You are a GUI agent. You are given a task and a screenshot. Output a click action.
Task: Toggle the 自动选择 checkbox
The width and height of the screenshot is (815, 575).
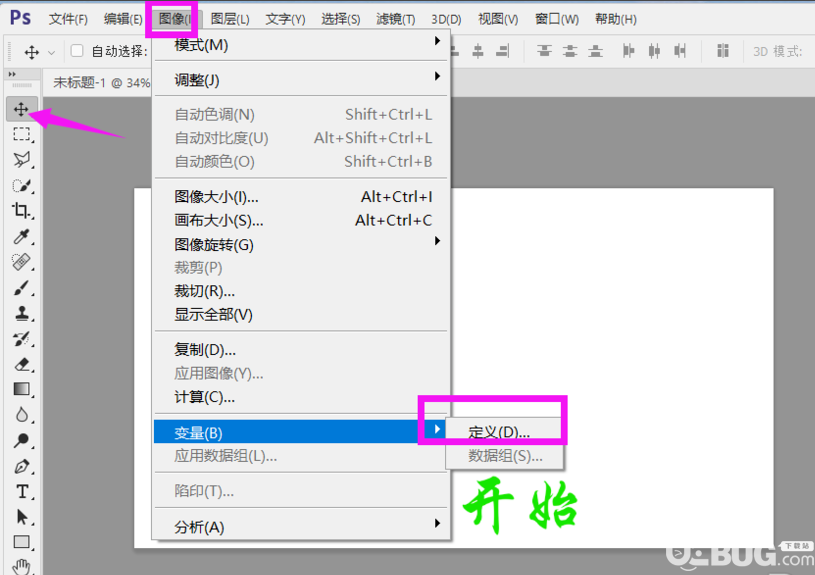[77, 51]
